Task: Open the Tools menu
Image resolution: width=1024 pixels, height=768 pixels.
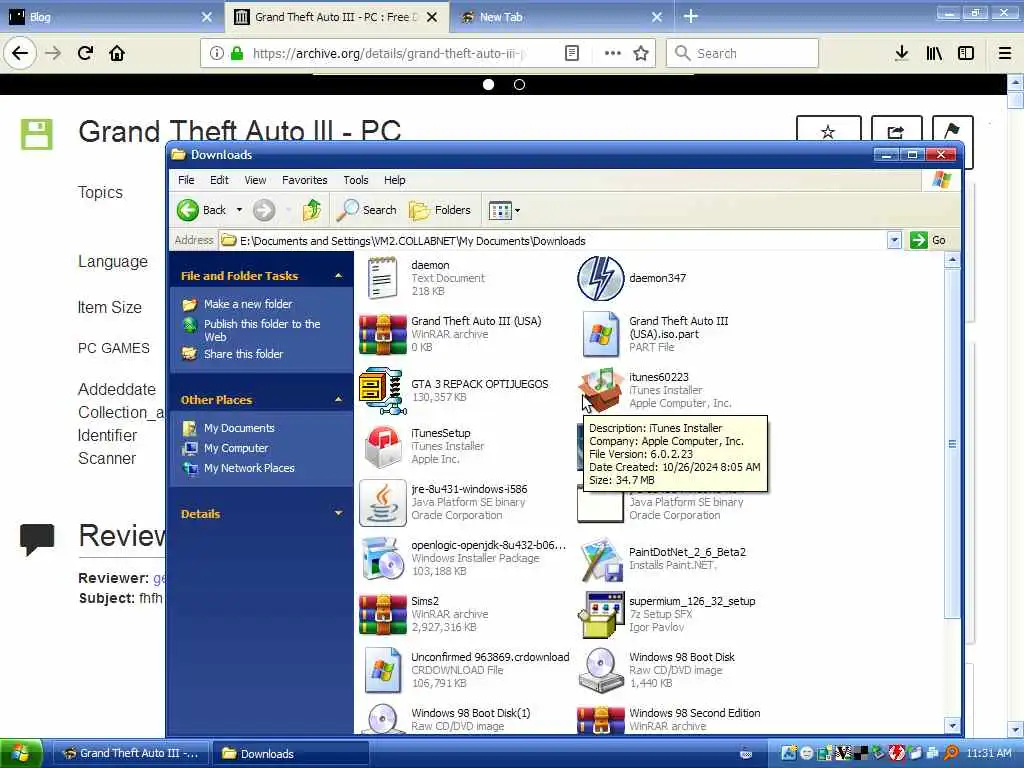Action: pyautogui.click(x=356, y=180)
